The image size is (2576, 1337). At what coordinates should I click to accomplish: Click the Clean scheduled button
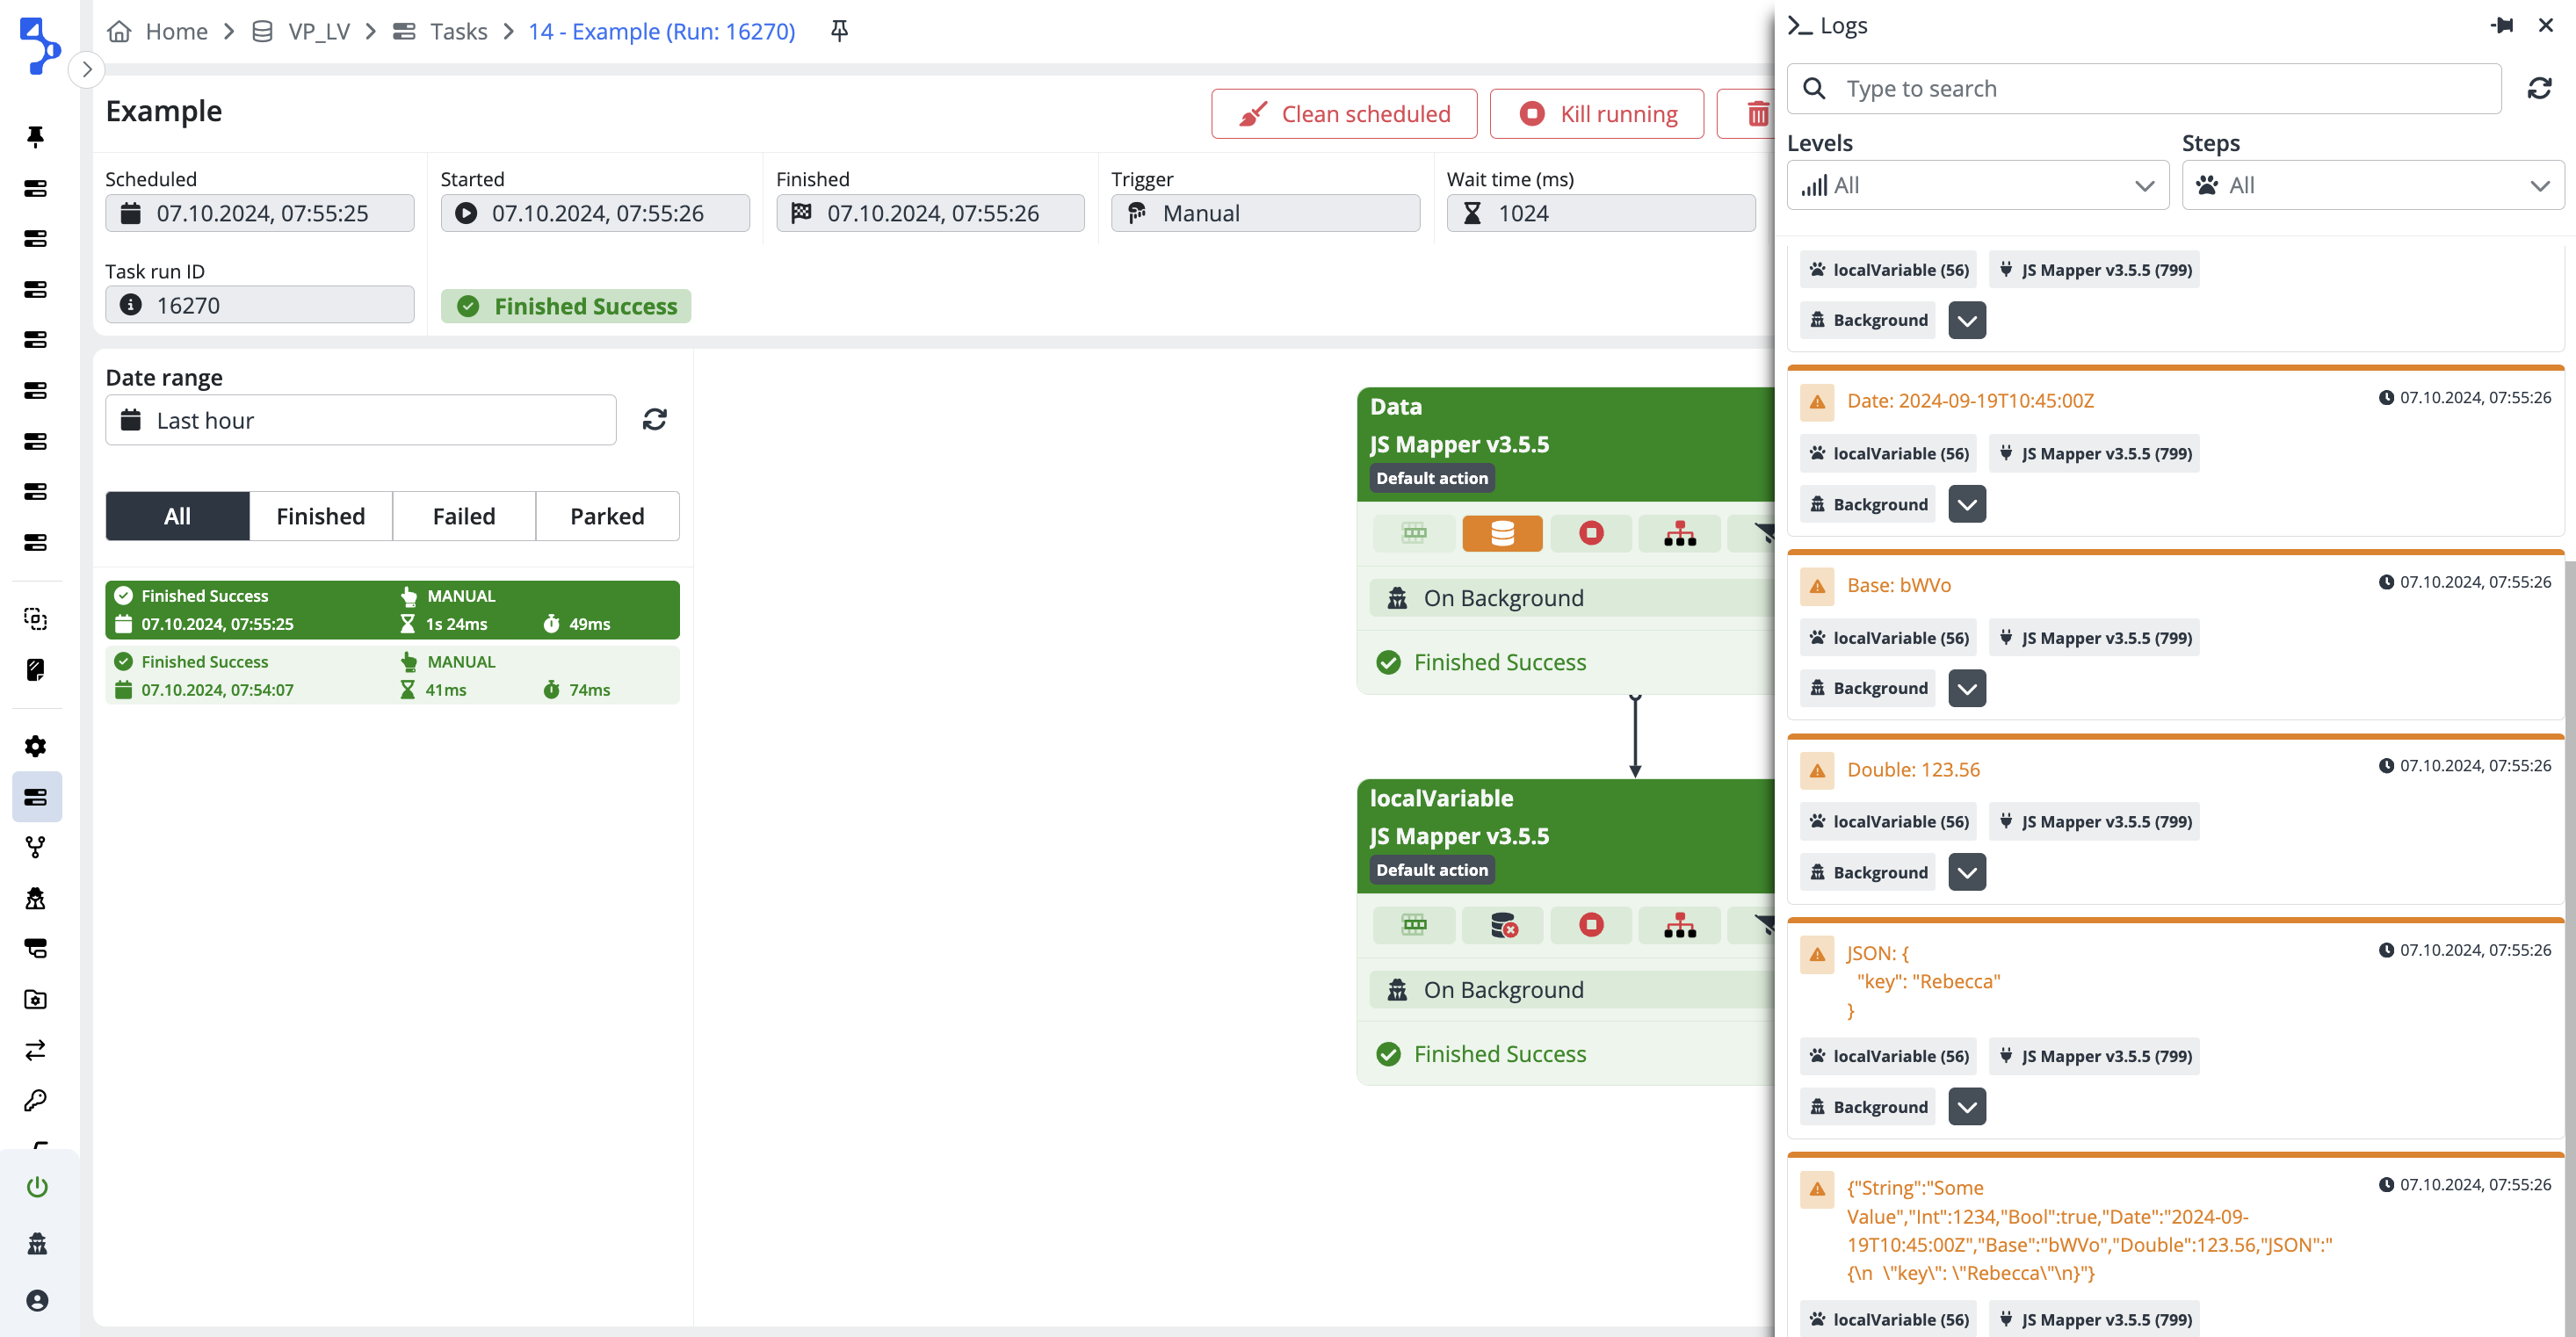pyautogui.click(x=1343, y=114)
